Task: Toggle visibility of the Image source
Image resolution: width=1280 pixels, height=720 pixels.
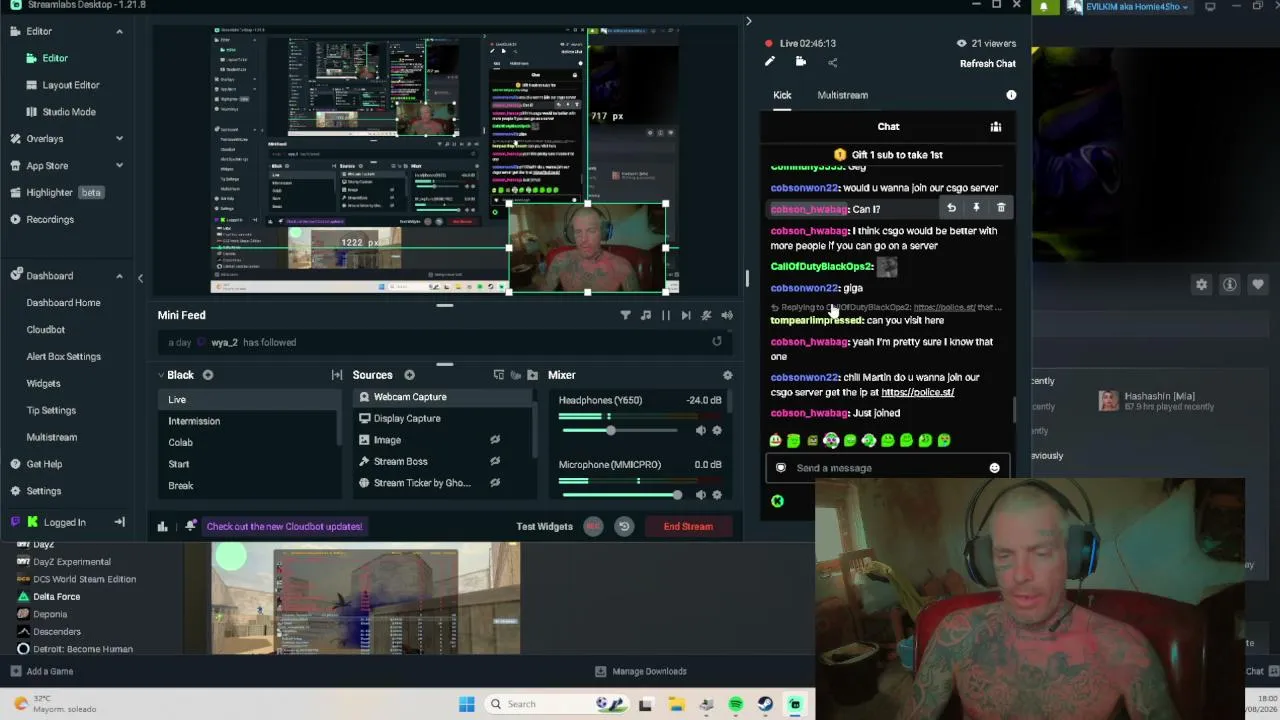Action: click(494, 440)
